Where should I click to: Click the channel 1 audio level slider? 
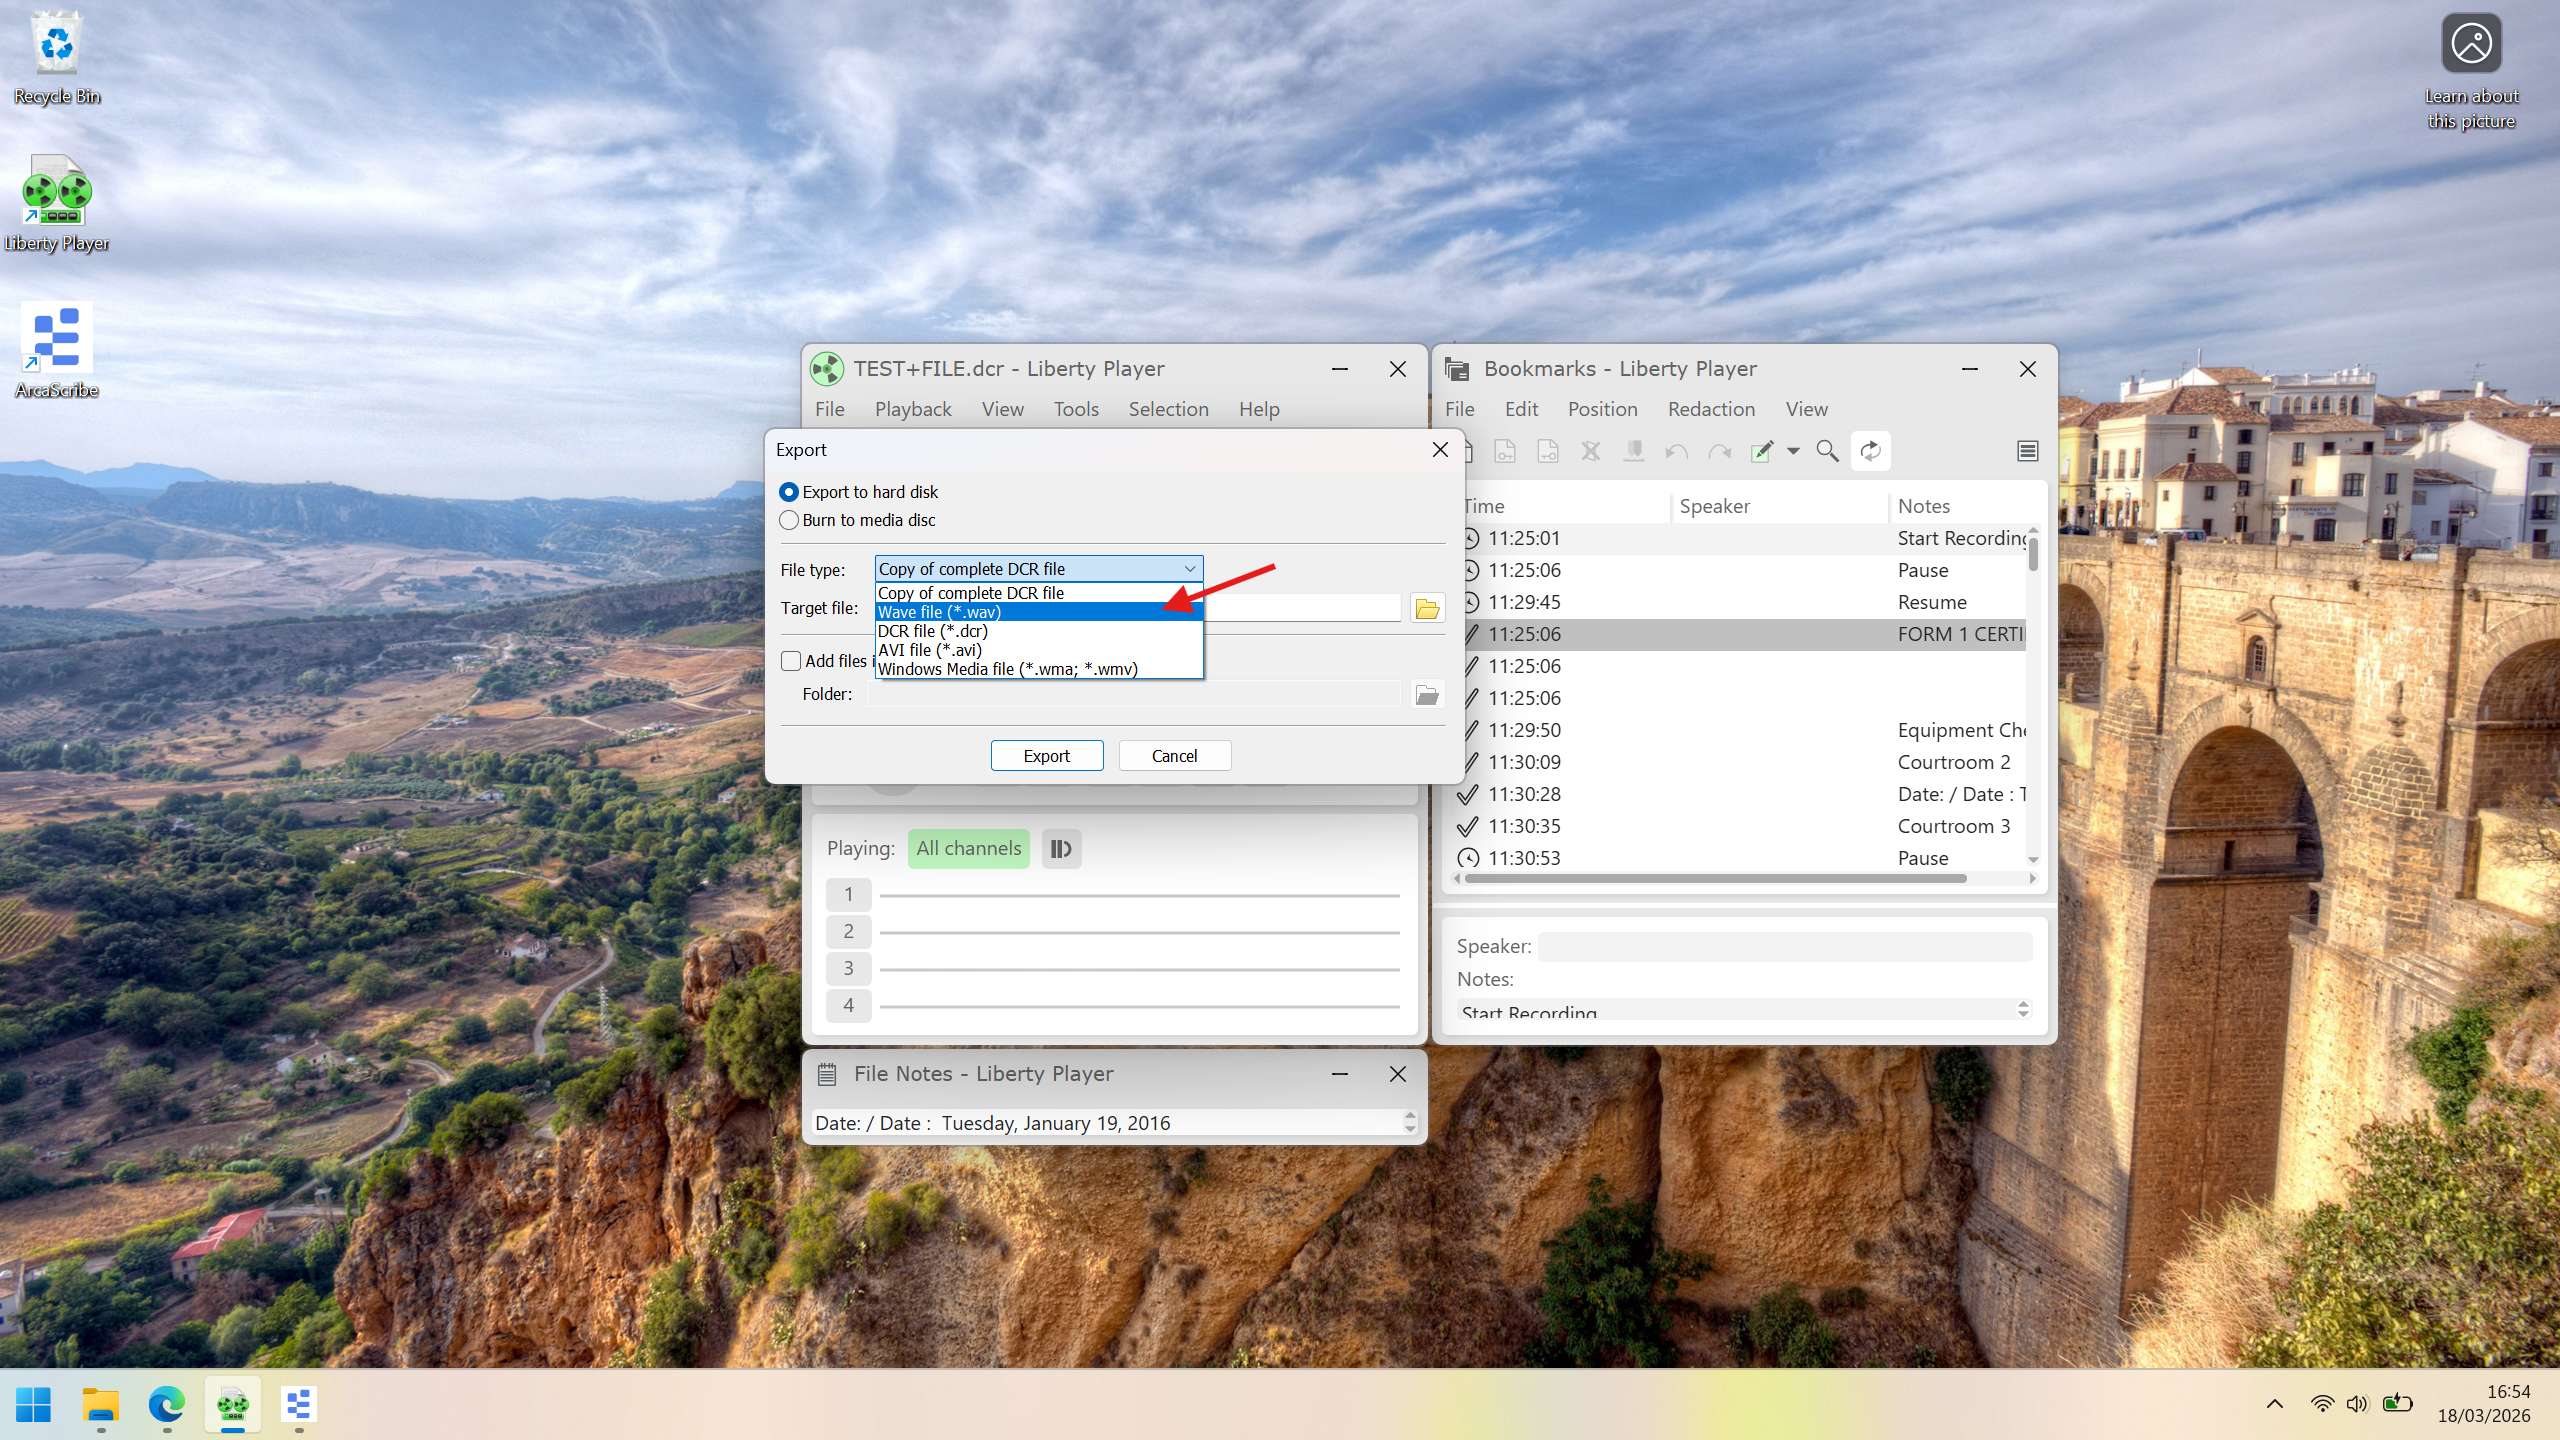1140,894
